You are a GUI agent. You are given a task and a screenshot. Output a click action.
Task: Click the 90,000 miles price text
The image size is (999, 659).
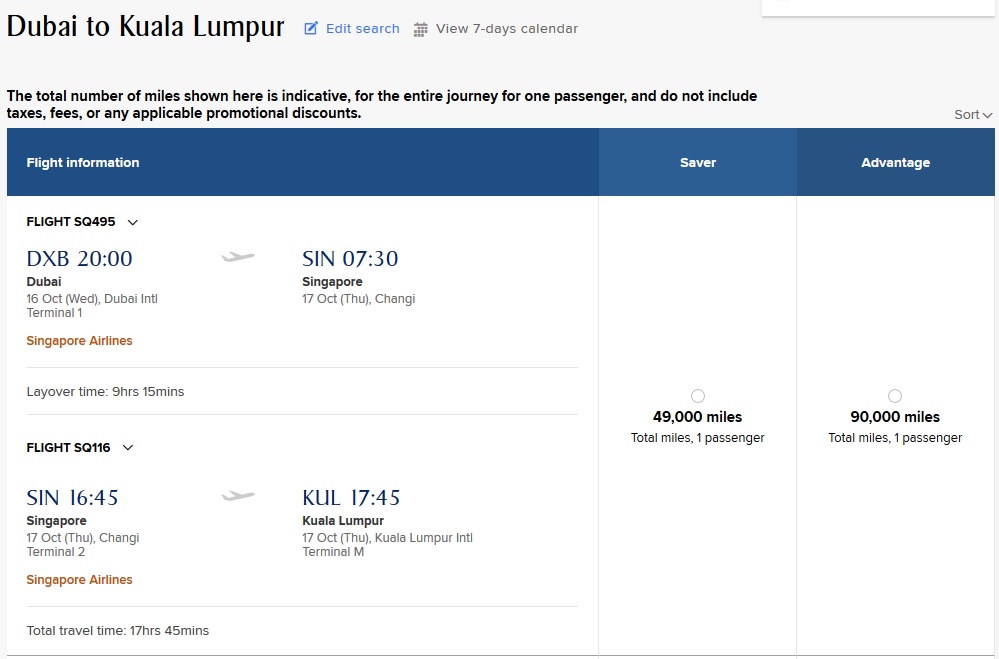point(895,417)
